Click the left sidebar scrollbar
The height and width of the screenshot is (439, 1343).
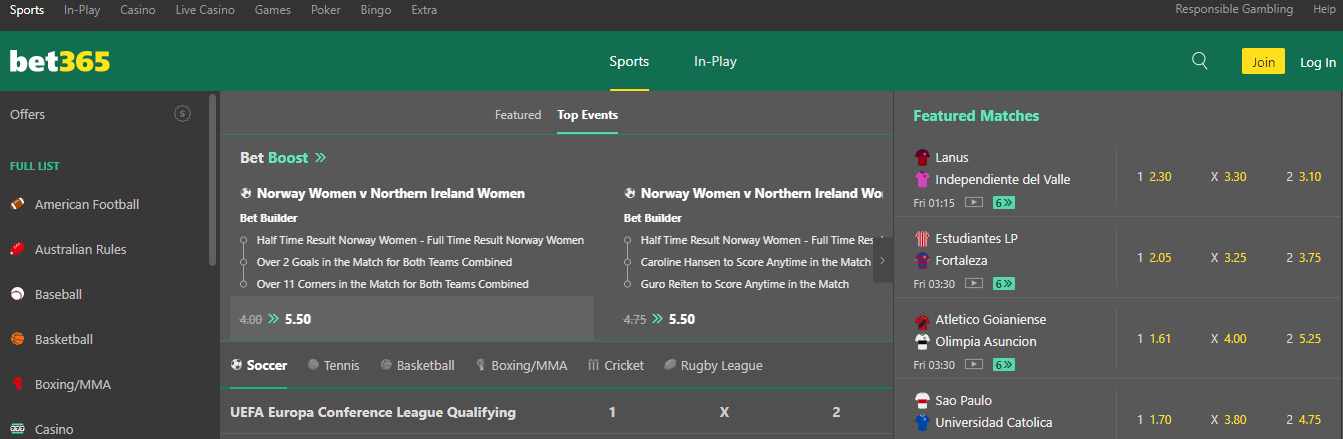[212, 180]
